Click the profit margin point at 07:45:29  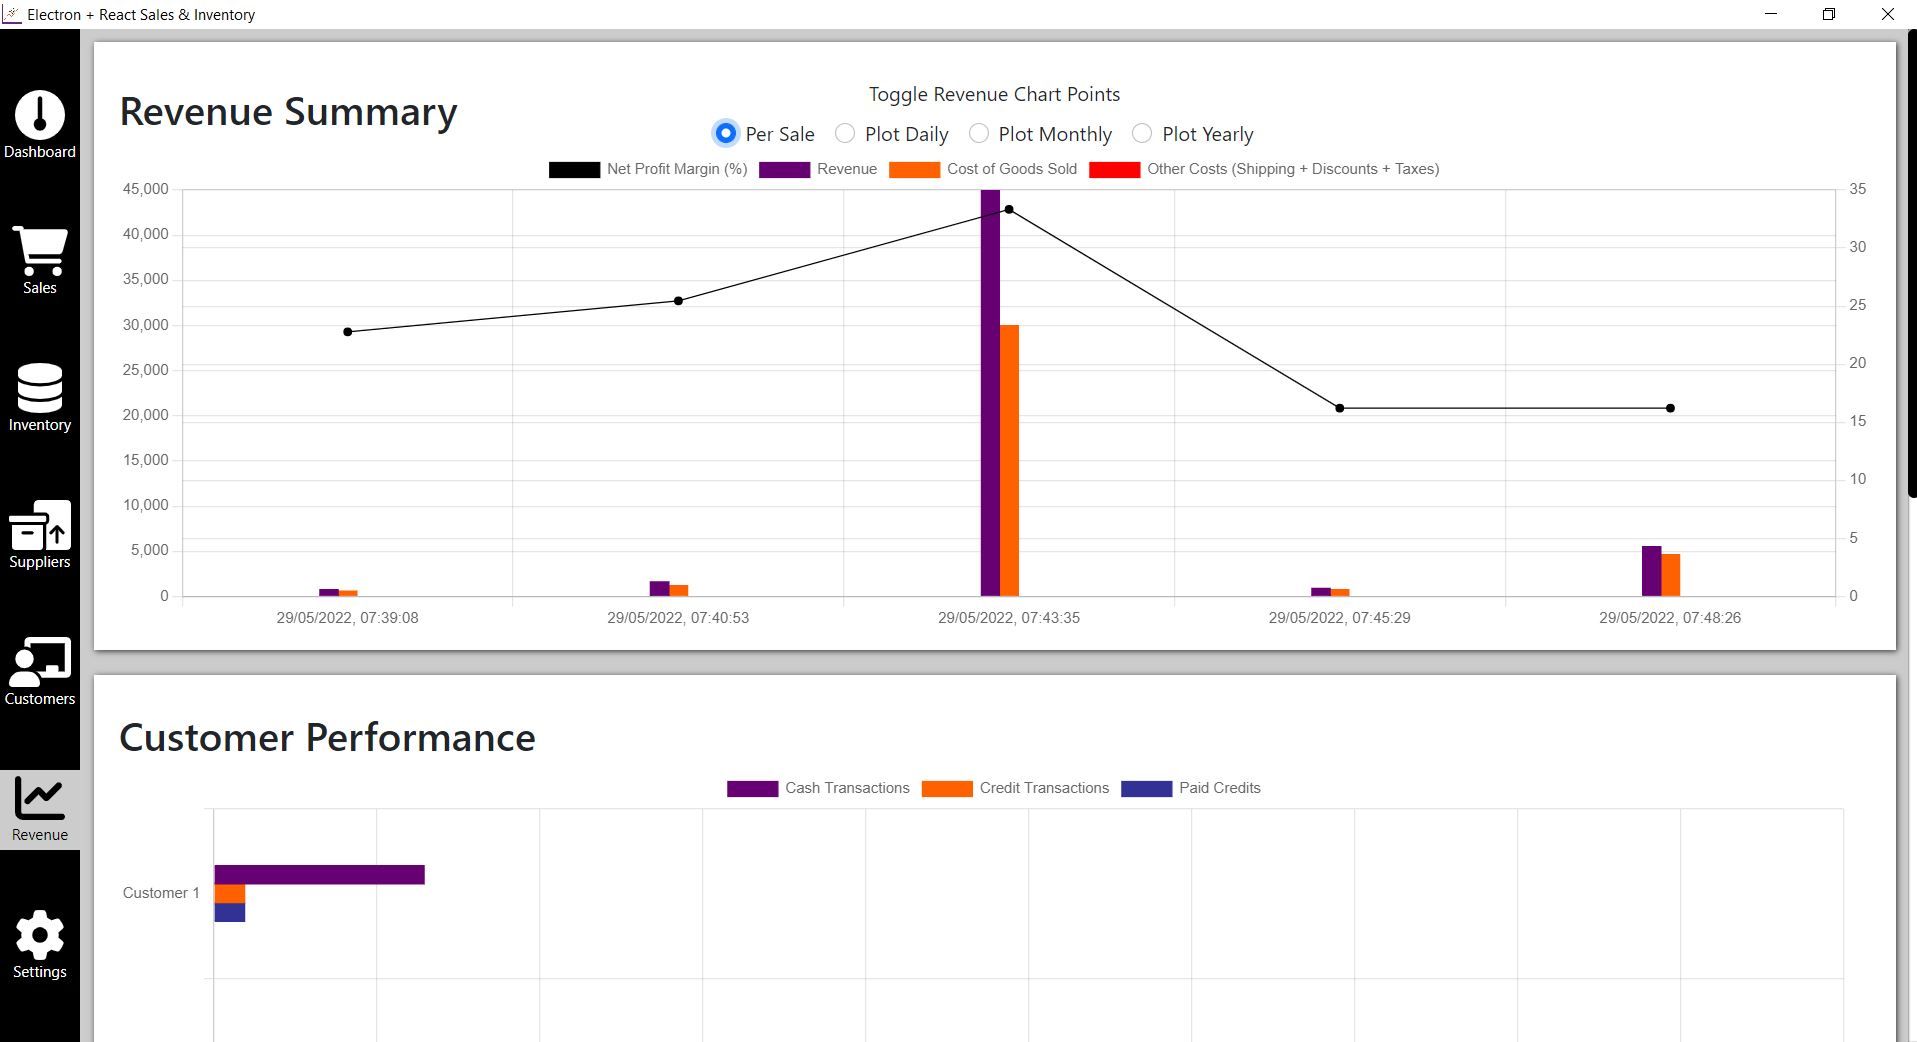(x=1340, y=408)
